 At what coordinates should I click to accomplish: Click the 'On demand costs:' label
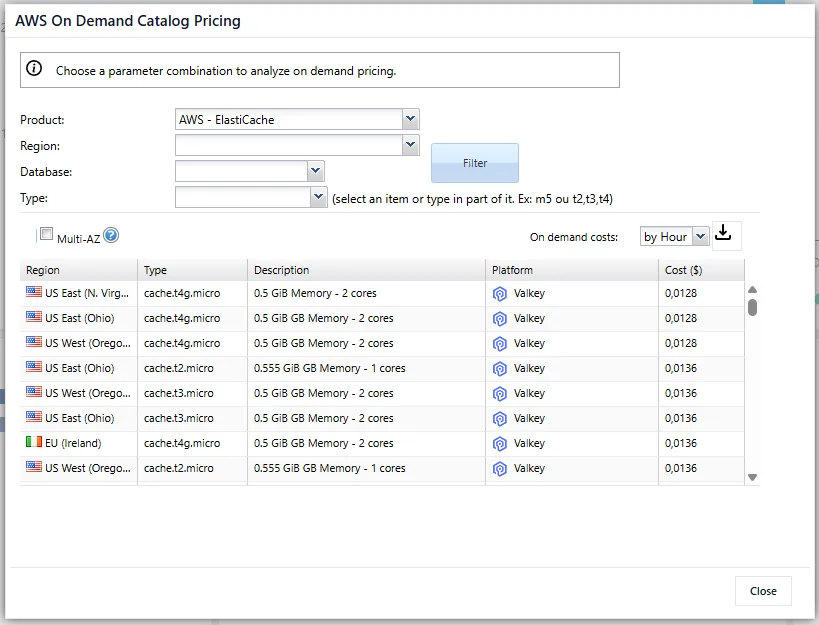pyautogui.click(x=574, y=237)
